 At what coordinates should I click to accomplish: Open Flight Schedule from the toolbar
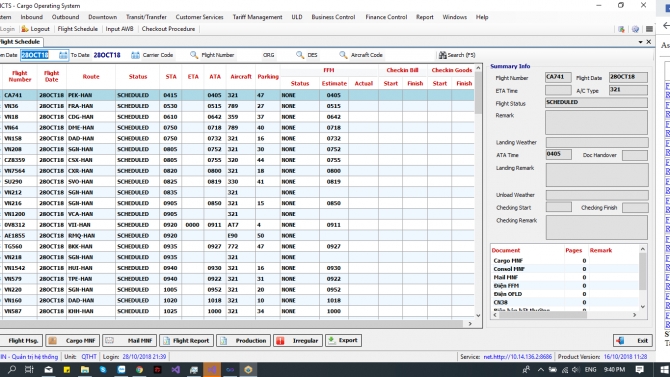(x=77, y=29)
